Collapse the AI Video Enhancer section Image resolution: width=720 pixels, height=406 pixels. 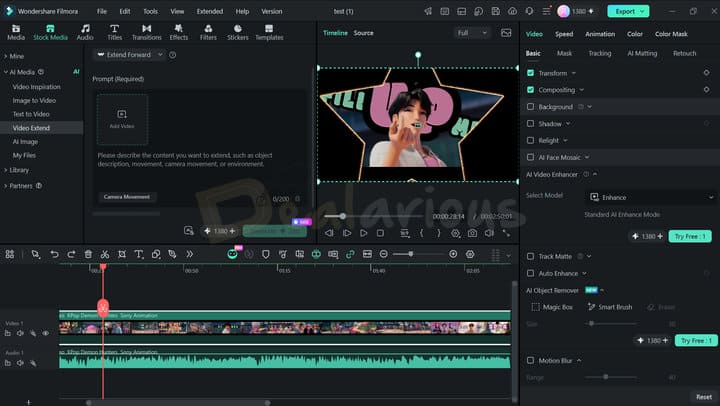595,175
